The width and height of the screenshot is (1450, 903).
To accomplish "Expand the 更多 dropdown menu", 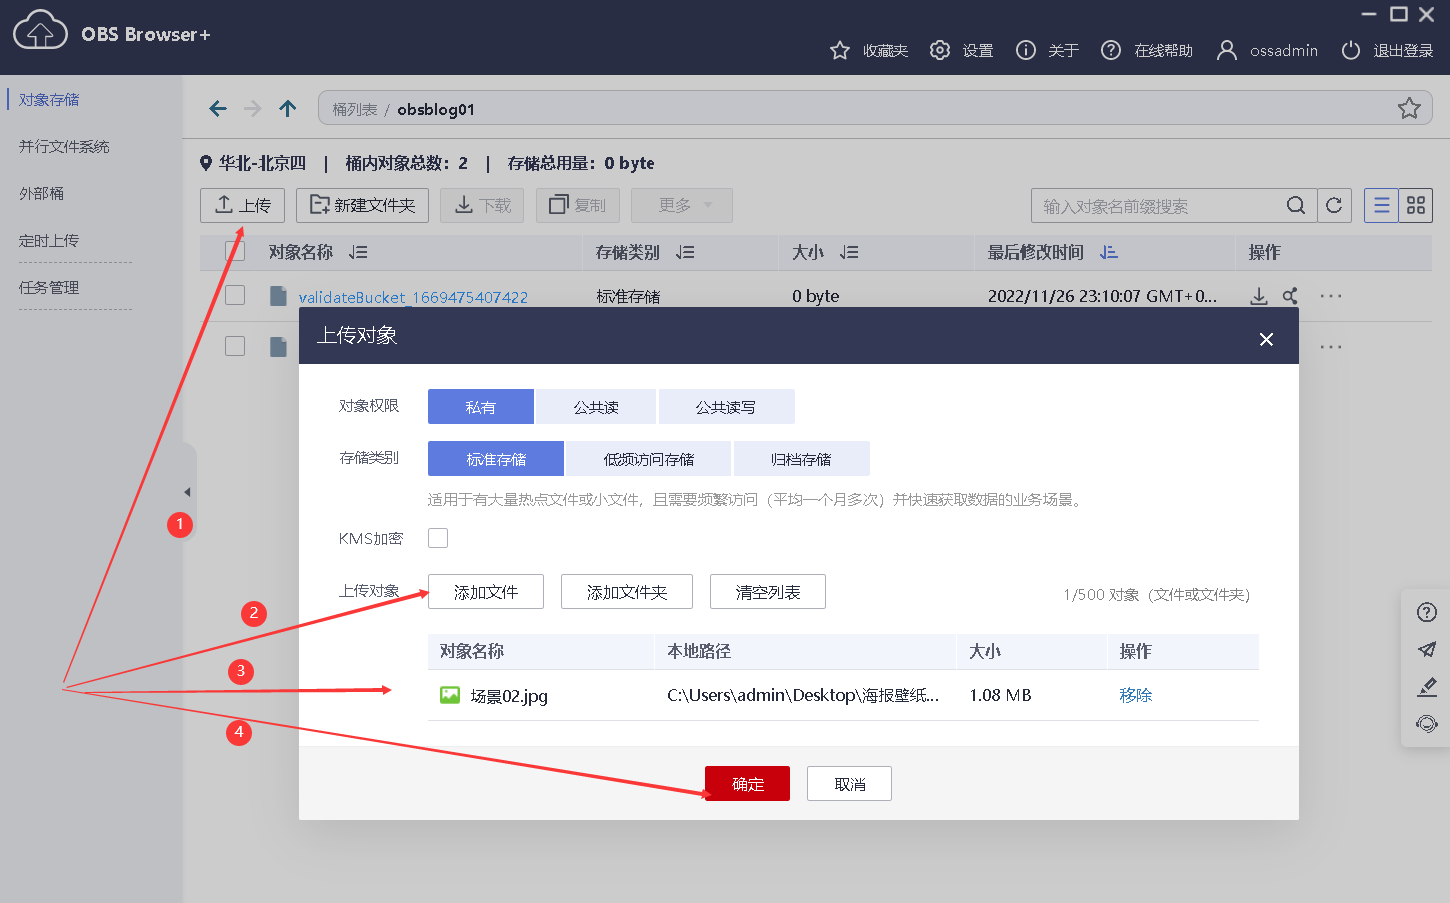I will (x=682, y=206).
